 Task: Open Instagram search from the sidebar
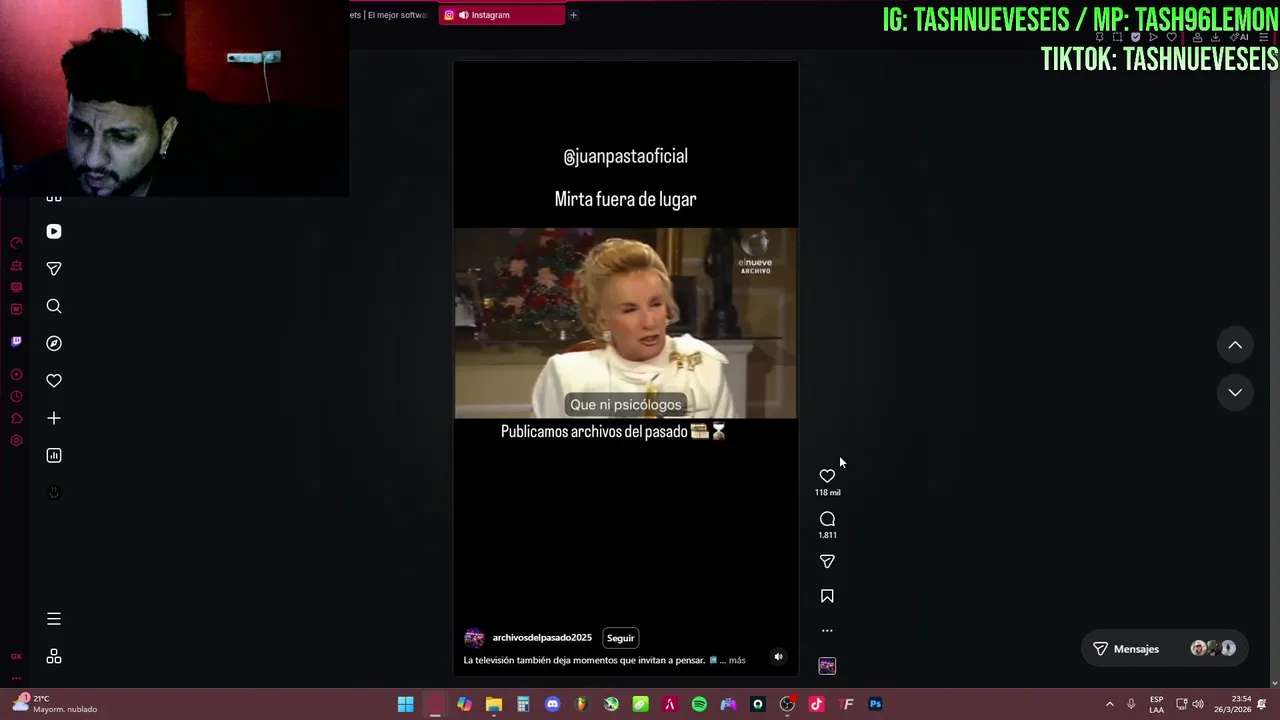point(54,306)
